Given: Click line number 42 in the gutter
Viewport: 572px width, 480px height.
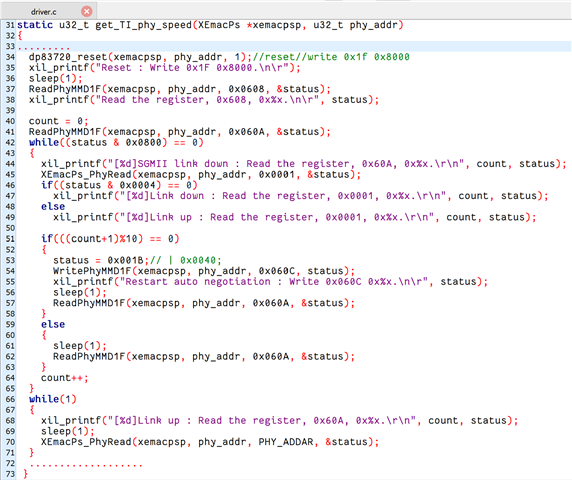Looking at the screenshot, I should click(10, 143).
